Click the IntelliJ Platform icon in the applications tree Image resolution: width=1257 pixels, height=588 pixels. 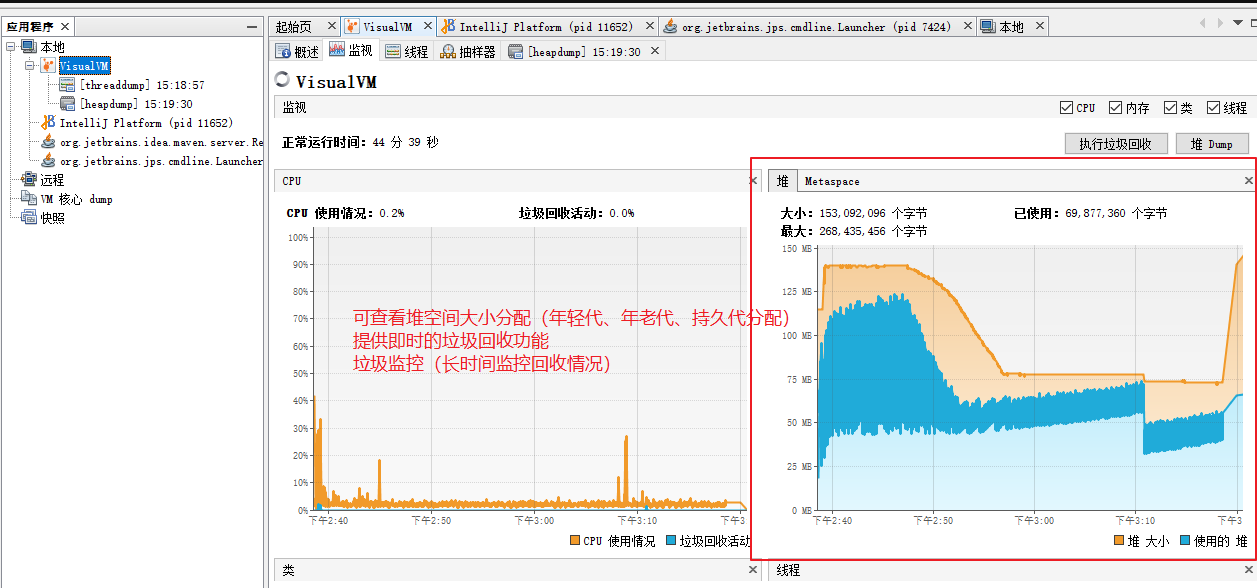(48, 123)
